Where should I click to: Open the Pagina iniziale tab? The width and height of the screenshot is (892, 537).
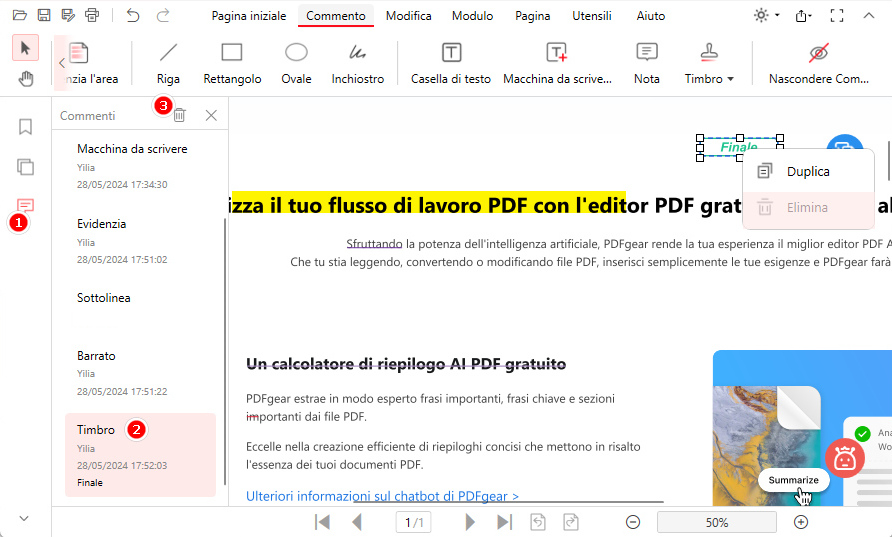coord(249,16)
